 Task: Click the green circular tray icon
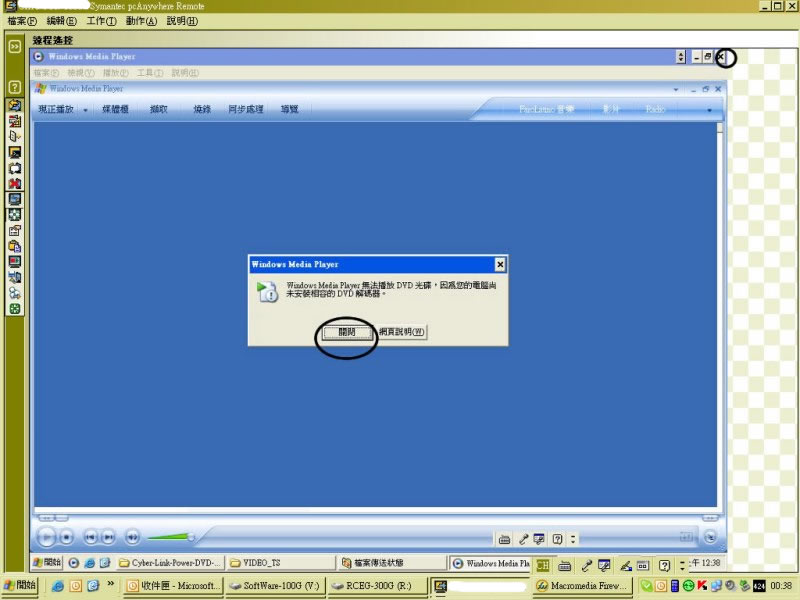tap(688, 586)
